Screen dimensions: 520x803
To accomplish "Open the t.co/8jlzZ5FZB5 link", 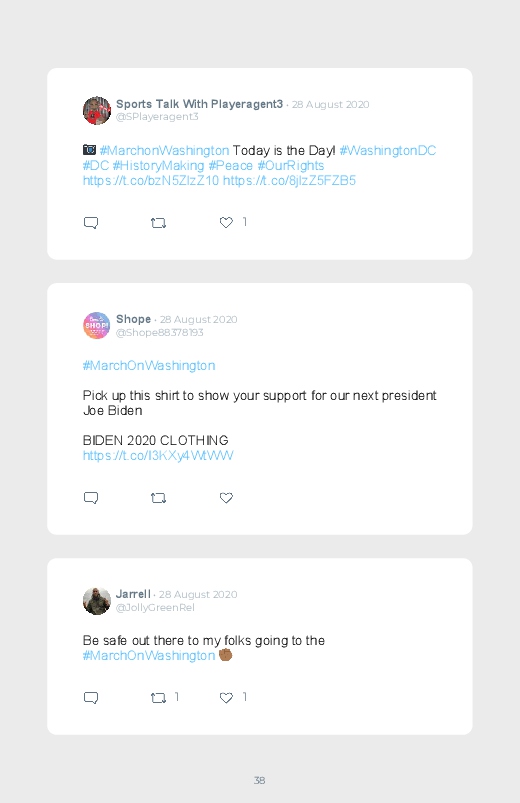I will pyautogui.click(x=289, y=180).
